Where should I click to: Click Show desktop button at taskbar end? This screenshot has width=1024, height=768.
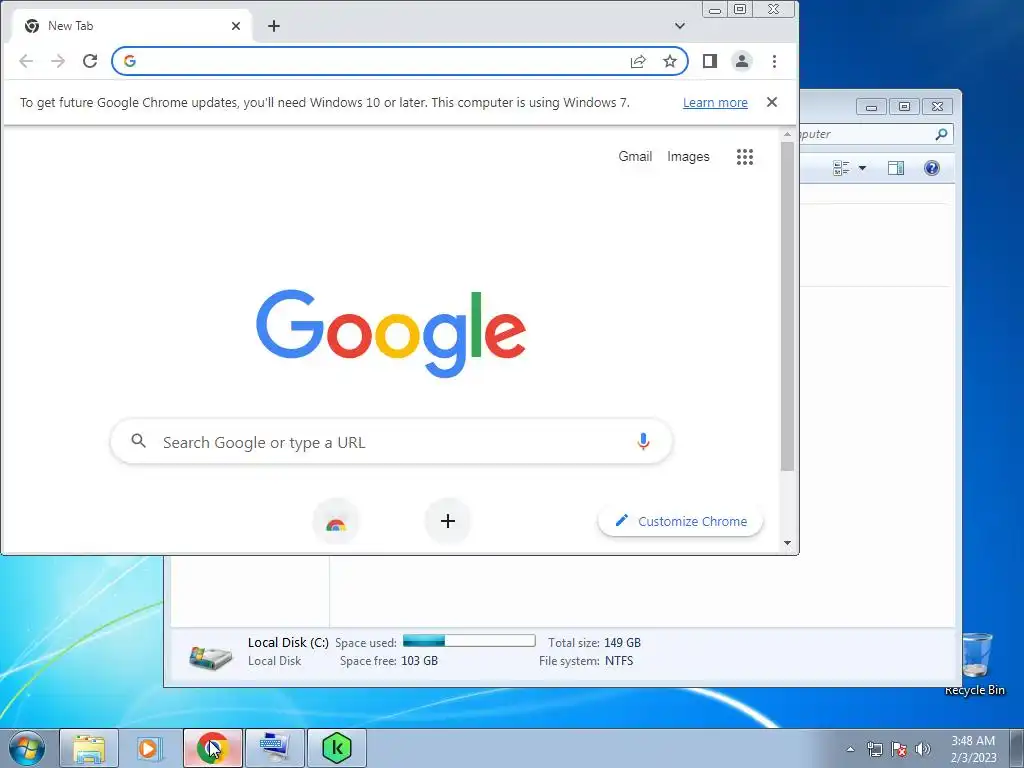pyautogui.click(x=1017, y=748)
